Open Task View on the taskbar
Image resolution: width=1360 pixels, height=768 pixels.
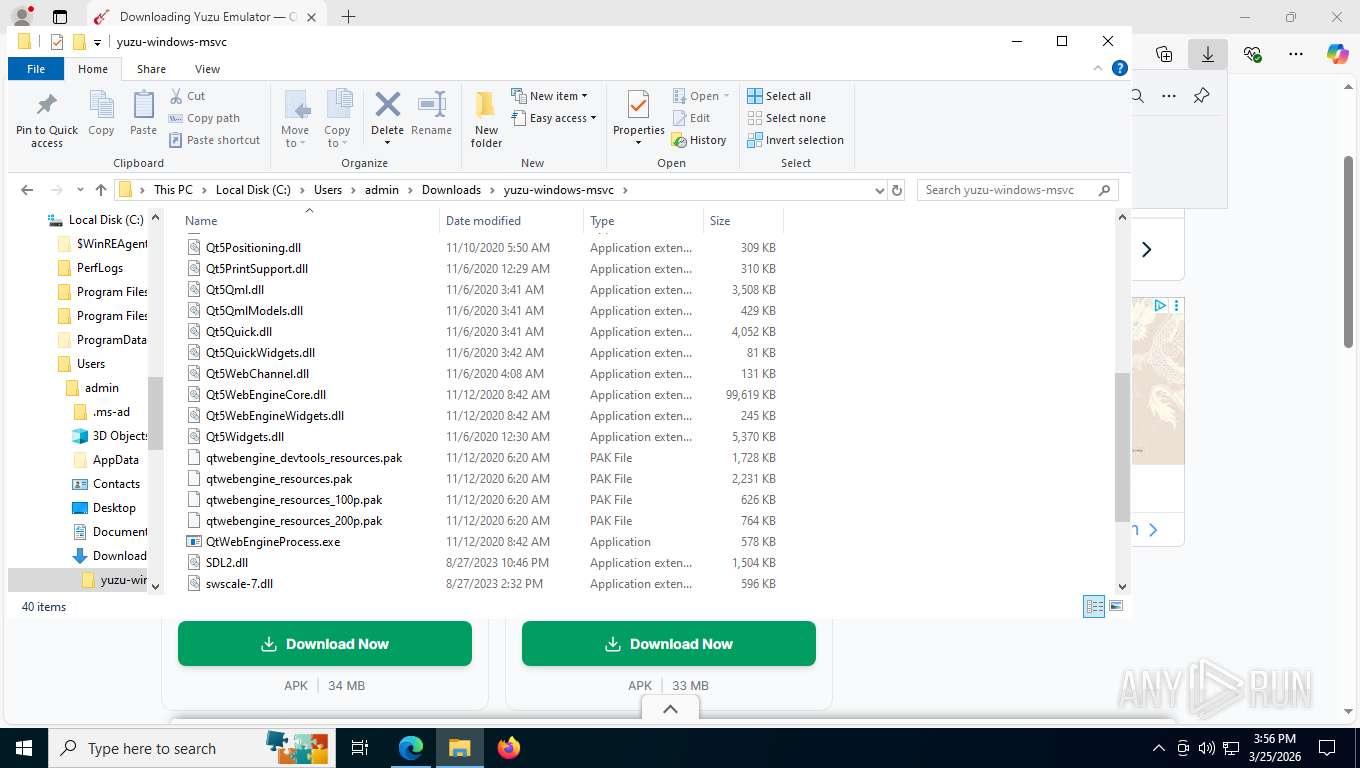coord(360,748)
